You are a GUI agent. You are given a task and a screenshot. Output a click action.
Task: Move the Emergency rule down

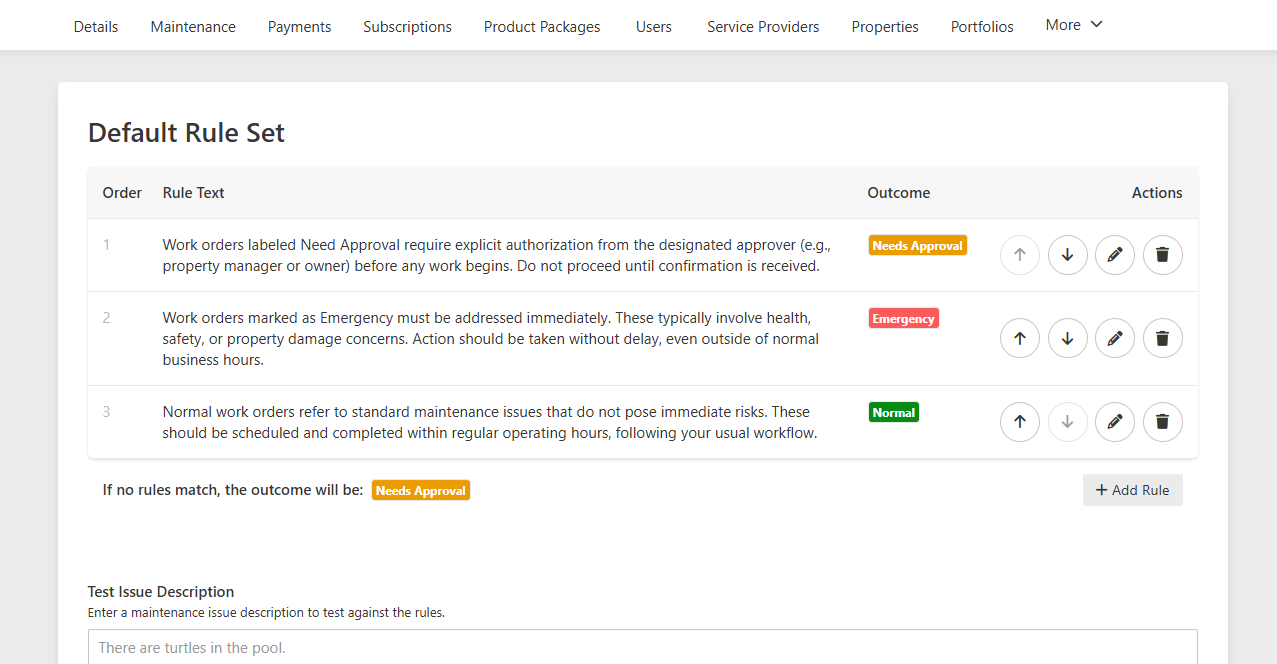pyautogui.click(x=1067, y=338)
